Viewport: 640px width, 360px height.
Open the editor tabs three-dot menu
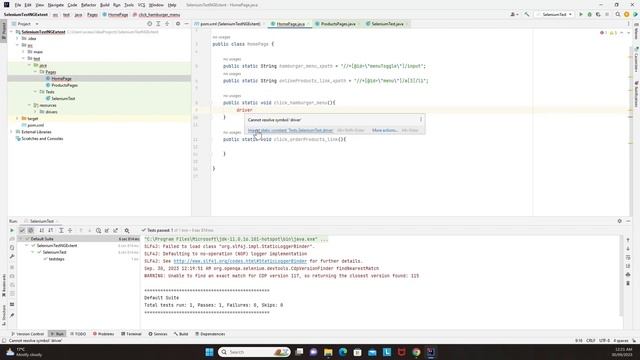(x=629, y=24)
